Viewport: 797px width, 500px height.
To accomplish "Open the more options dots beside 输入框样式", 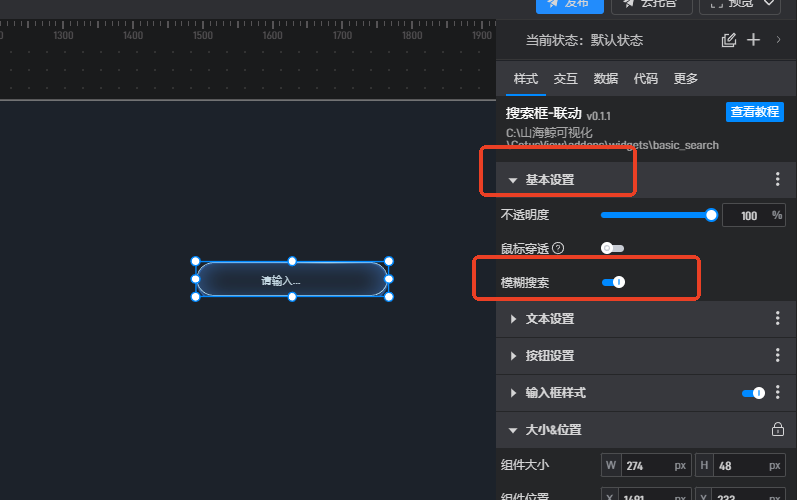I will point(777,392).
